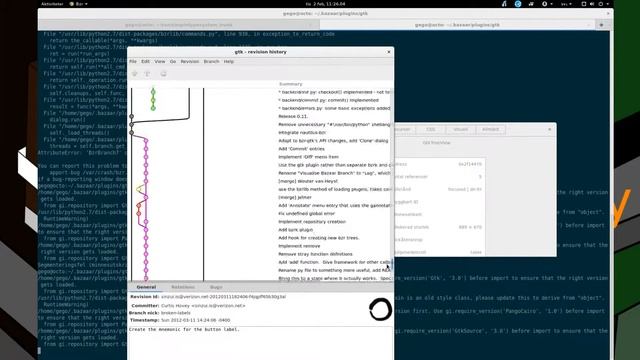Select revision 'Release 0.11.'
Screen dimensions: 640x360
coord(293,116)
